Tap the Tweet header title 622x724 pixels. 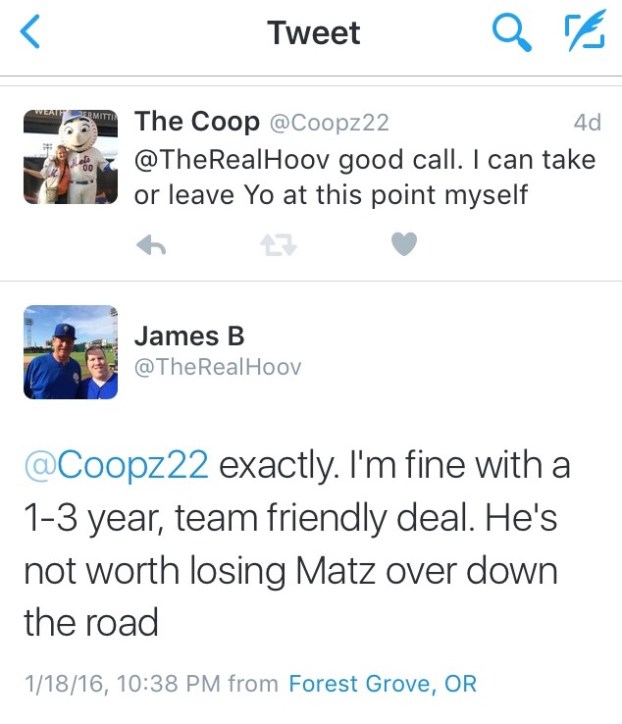[314, 33]
